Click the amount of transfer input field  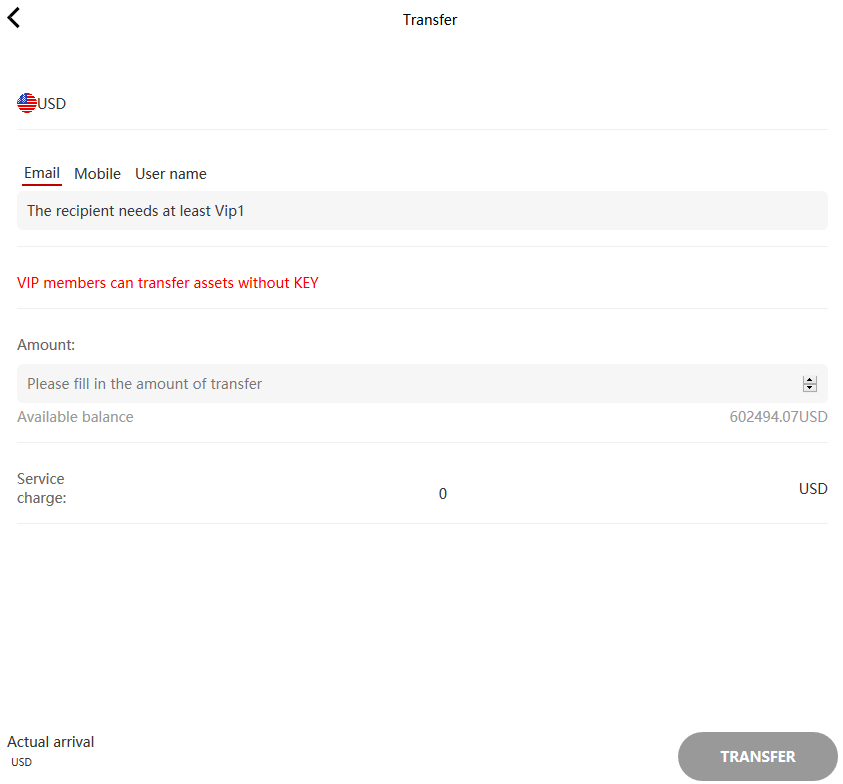click(400, 383)
